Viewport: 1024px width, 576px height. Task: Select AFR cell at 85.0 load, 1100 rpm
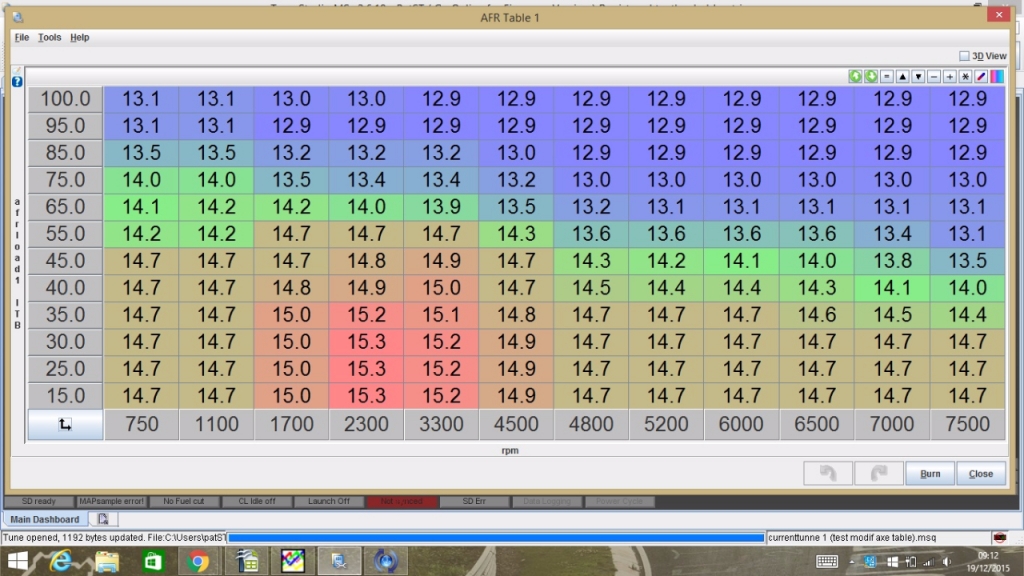[x=217, y=153]
